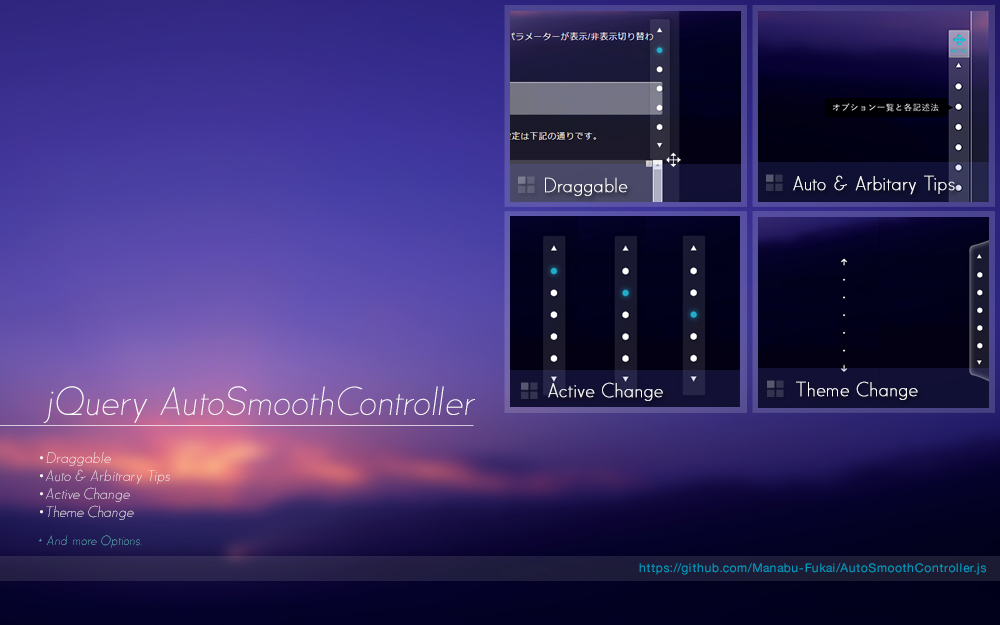Open the GitHub AutoSmoothController.js link
Image resolution: width=1000 pixels, height=625 pixels.
[x=812, y=568]
